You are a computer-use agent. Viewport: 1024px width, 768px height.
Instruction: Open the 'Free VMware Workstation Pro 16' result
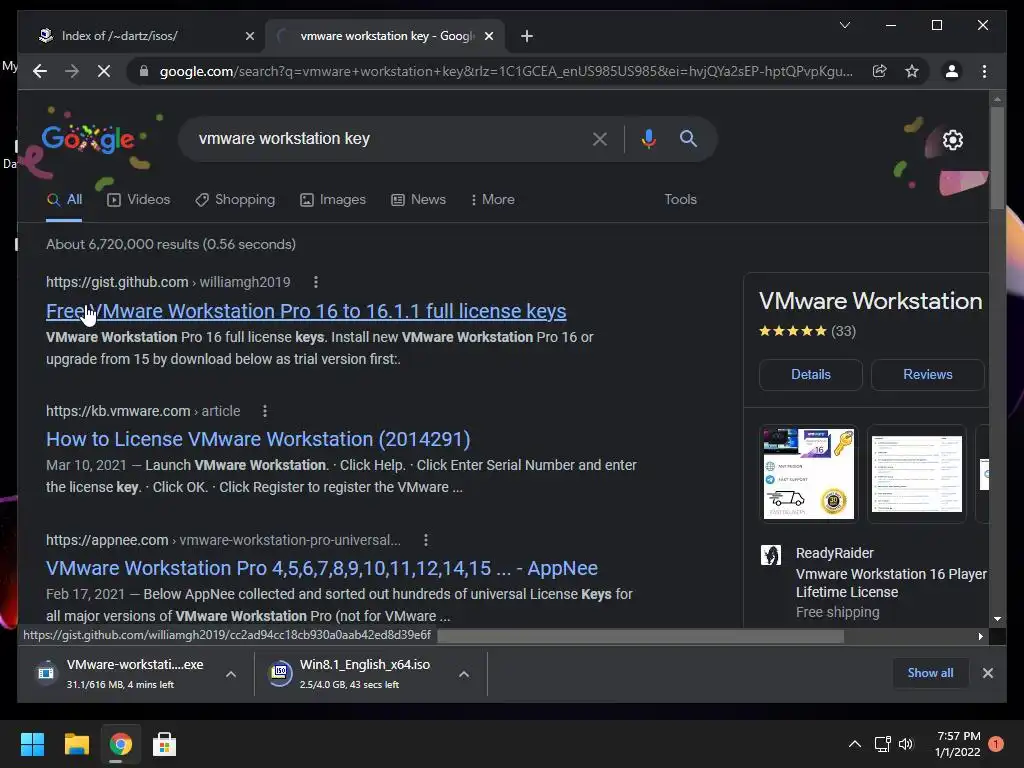[306, 312]
